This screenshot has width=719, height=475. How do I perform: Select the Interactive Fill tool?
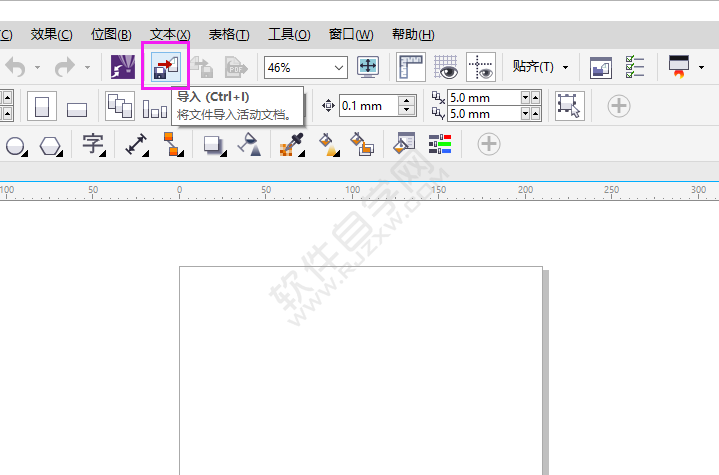pos(329,145)
